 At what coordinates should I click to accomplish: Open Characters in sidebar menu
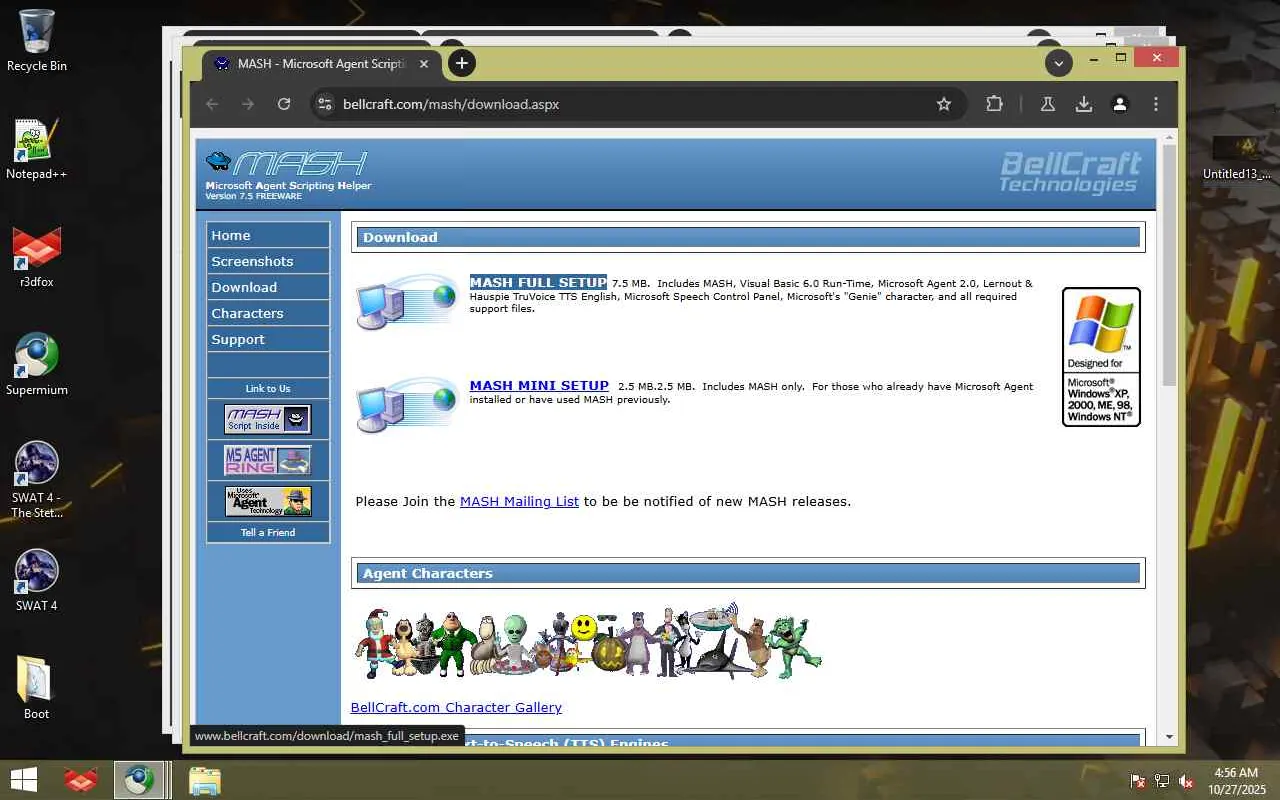tap(268, 313)
